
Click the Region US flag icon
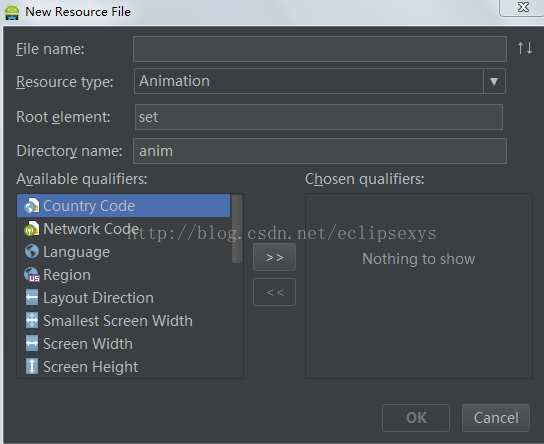32,275
